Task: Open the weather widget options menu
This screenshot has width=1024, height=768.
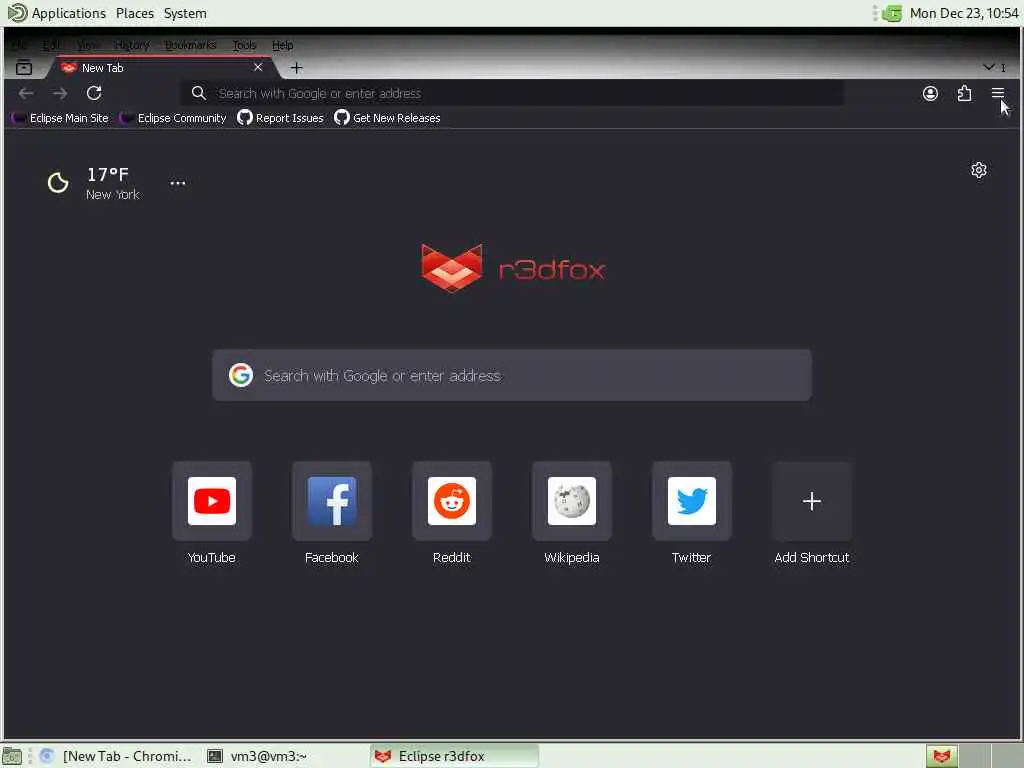Action: point(178,183)
